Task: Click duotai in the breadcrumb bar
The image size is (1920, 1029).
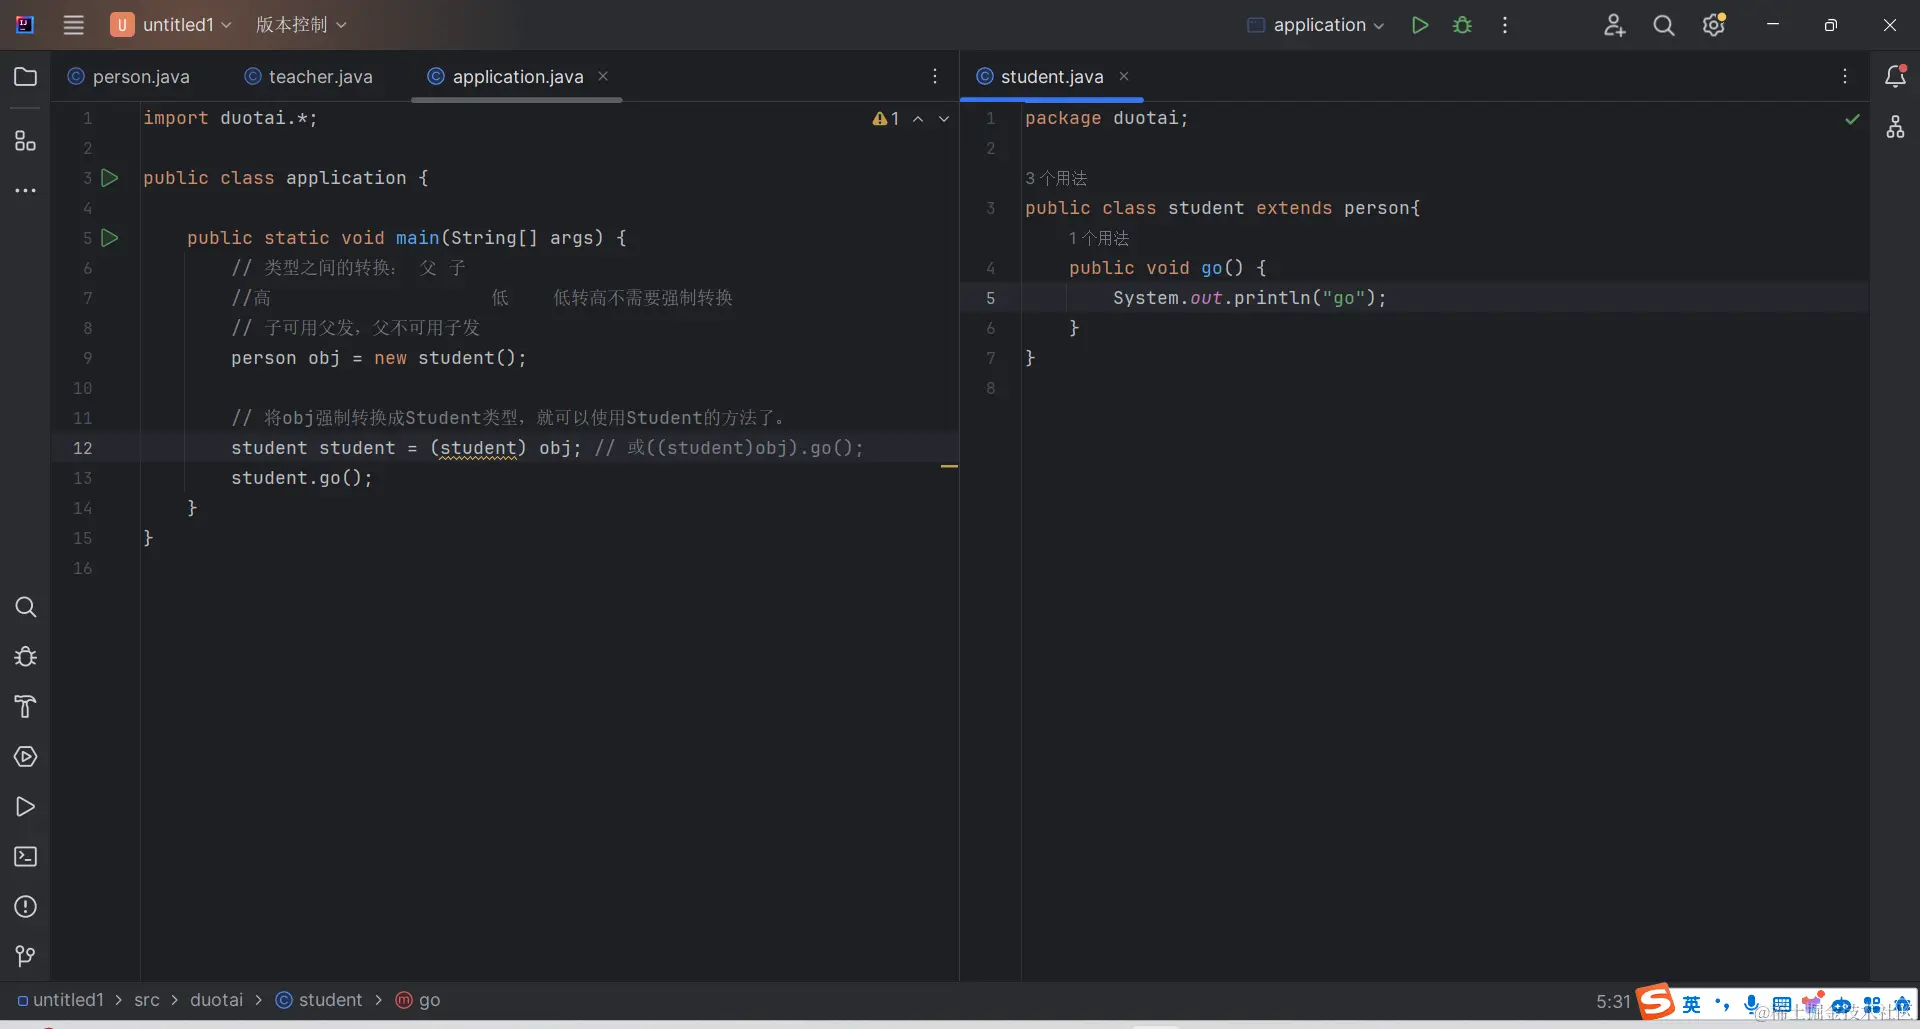Action: (x=217, y=1000)
